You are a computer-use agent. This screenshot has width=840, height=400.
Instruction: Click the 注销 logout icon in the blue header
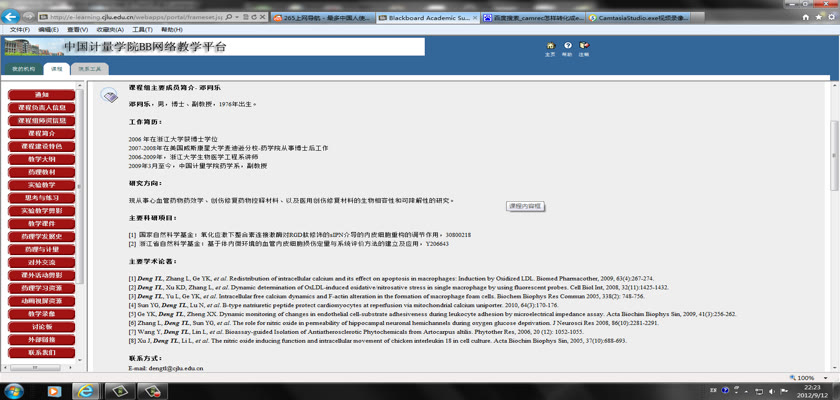[584, 47]
